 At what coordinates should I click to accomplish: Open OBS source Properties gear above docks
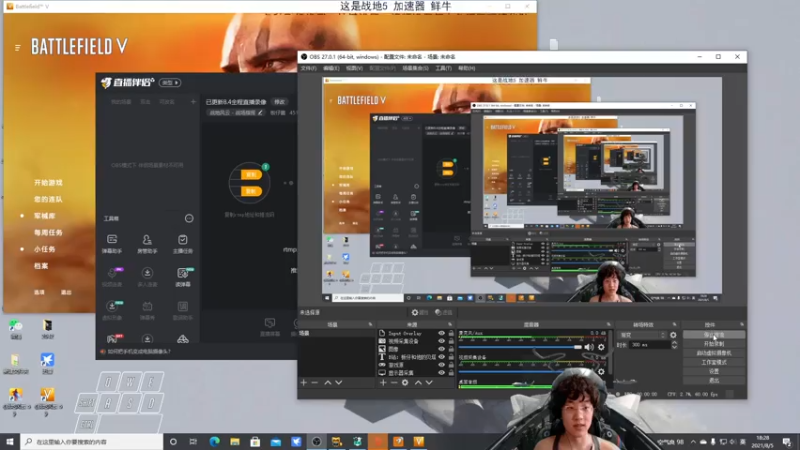tap(415, 312)
